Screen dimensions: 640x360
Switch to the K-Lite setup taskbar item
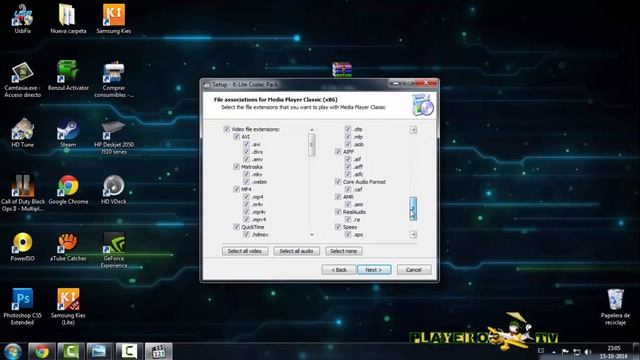click(x=158, y=351)
